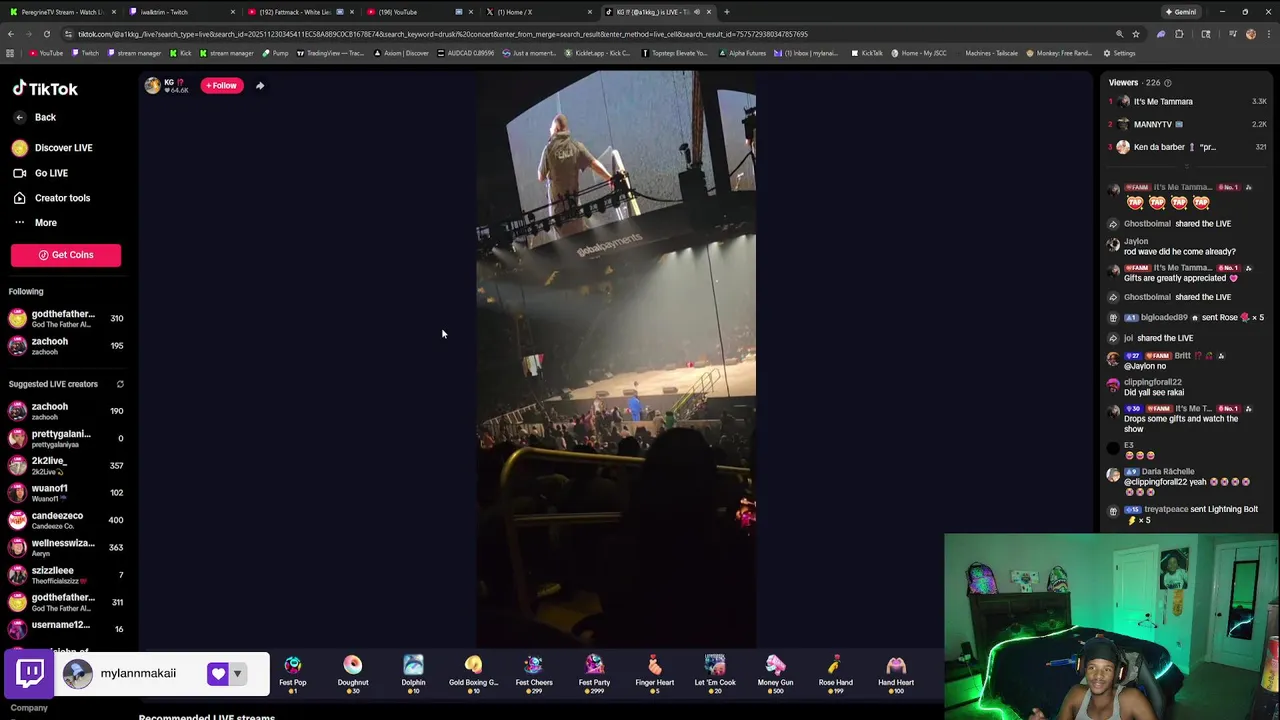Click the Twitch logo in overlay
This screenshot has width=1280, height=720.
tap(30, 673)
